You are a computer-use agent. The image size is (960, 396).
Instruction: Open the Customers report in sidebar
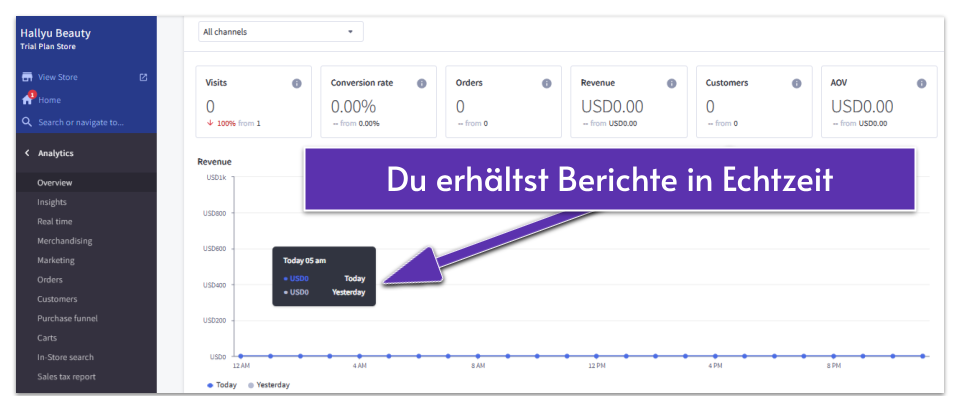coord(57,299)
